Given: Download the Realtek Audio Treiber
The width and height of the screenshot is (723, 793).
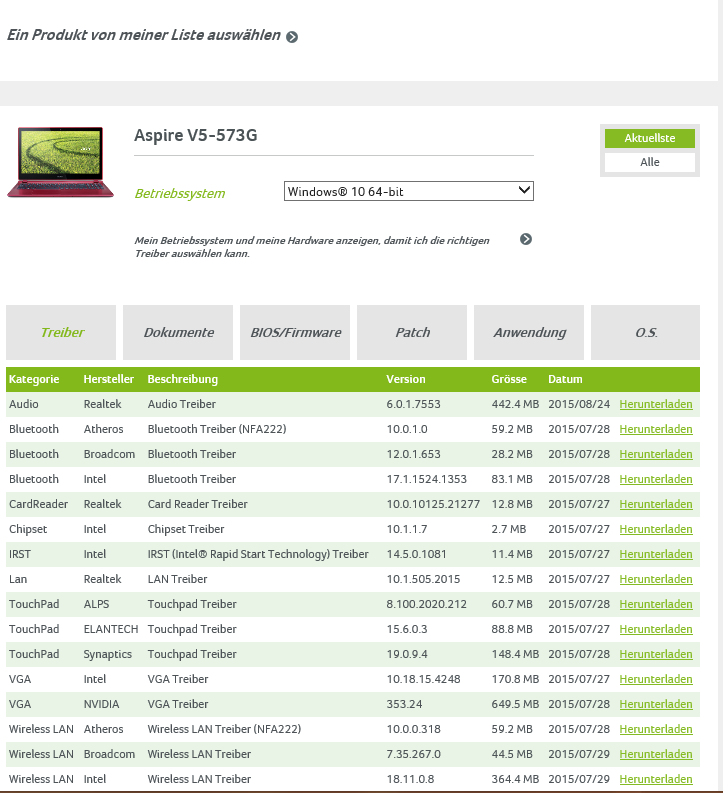Looking at the screenshot, I should [x=656, y=404].
